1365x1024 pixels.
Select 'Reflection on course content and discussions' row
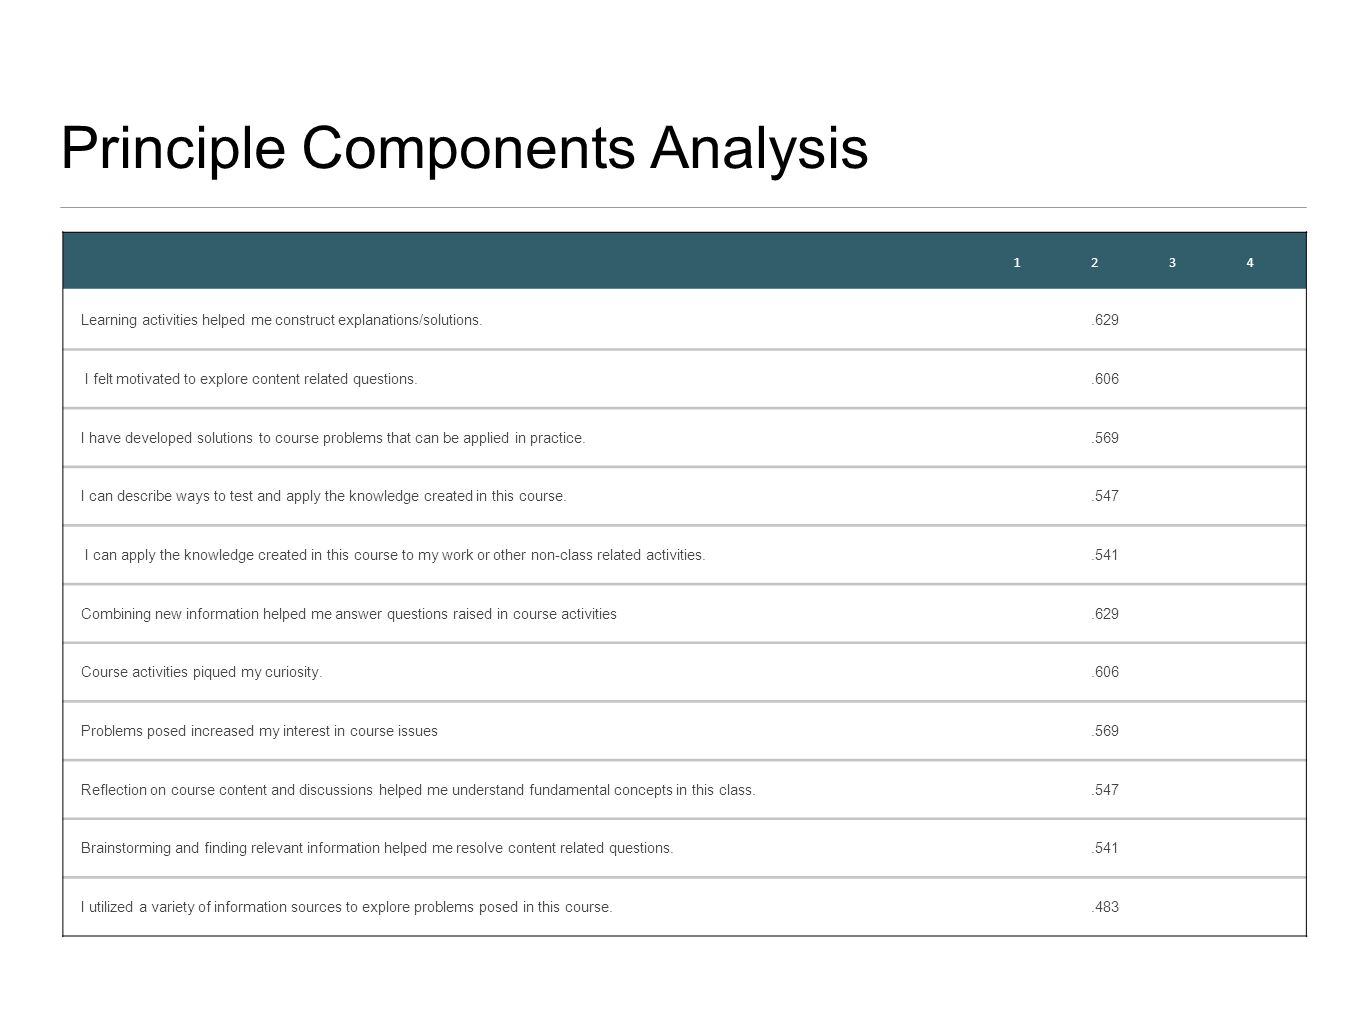point(684,790)
